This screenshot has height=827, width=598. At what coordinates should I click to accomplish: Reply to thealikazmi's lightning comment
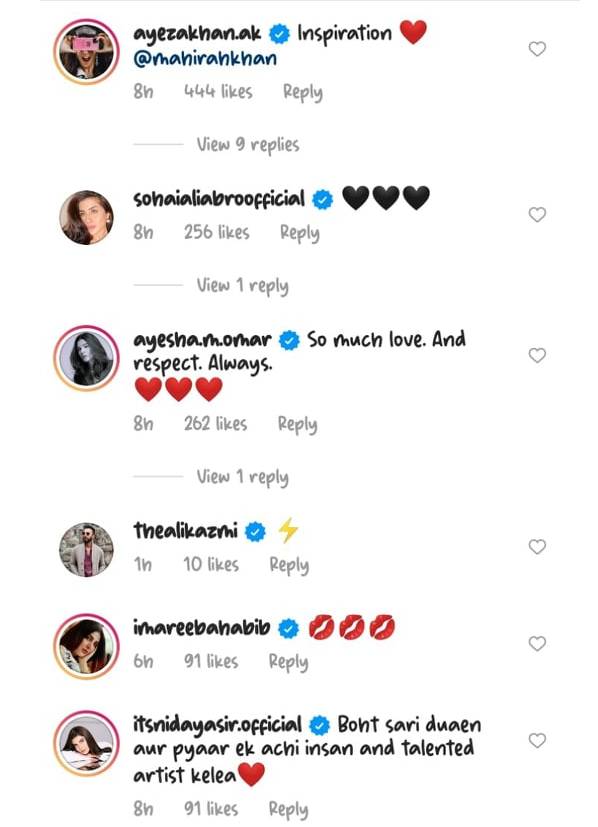(x=289, y=565)
